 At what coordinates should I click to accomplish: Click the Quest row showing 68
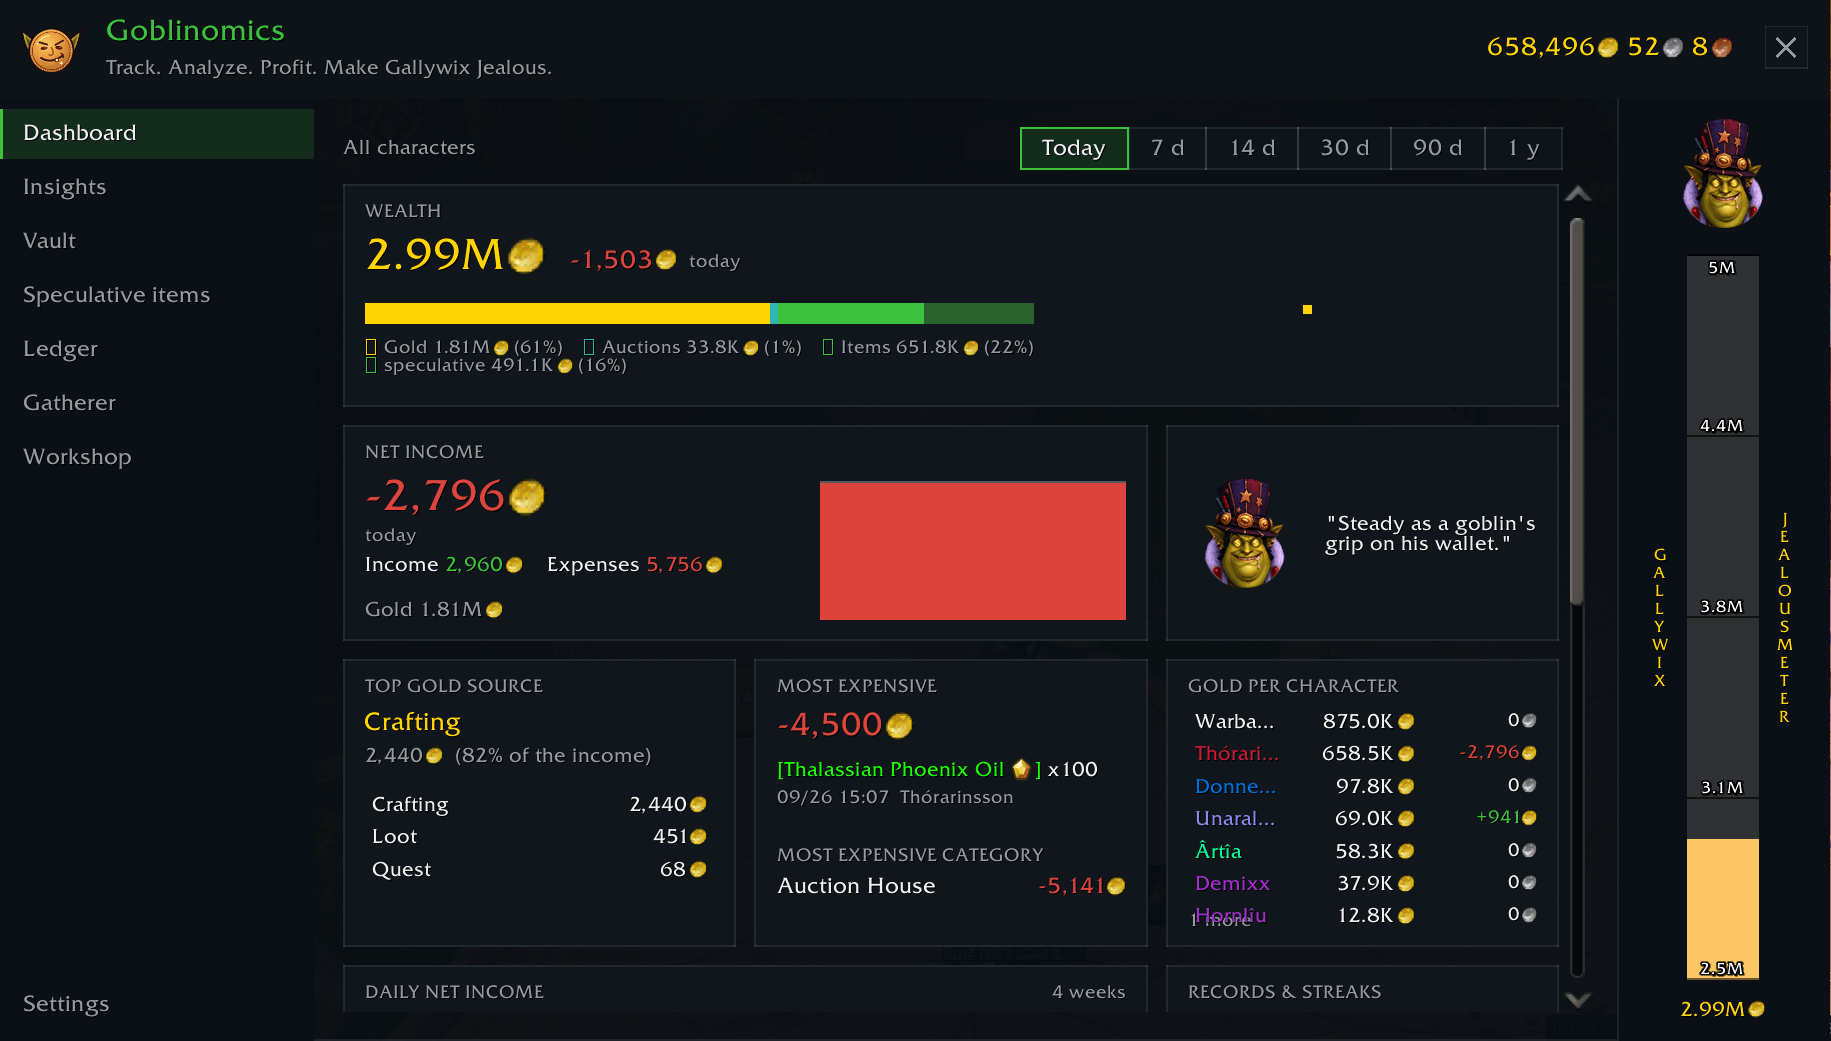(539, 869)
